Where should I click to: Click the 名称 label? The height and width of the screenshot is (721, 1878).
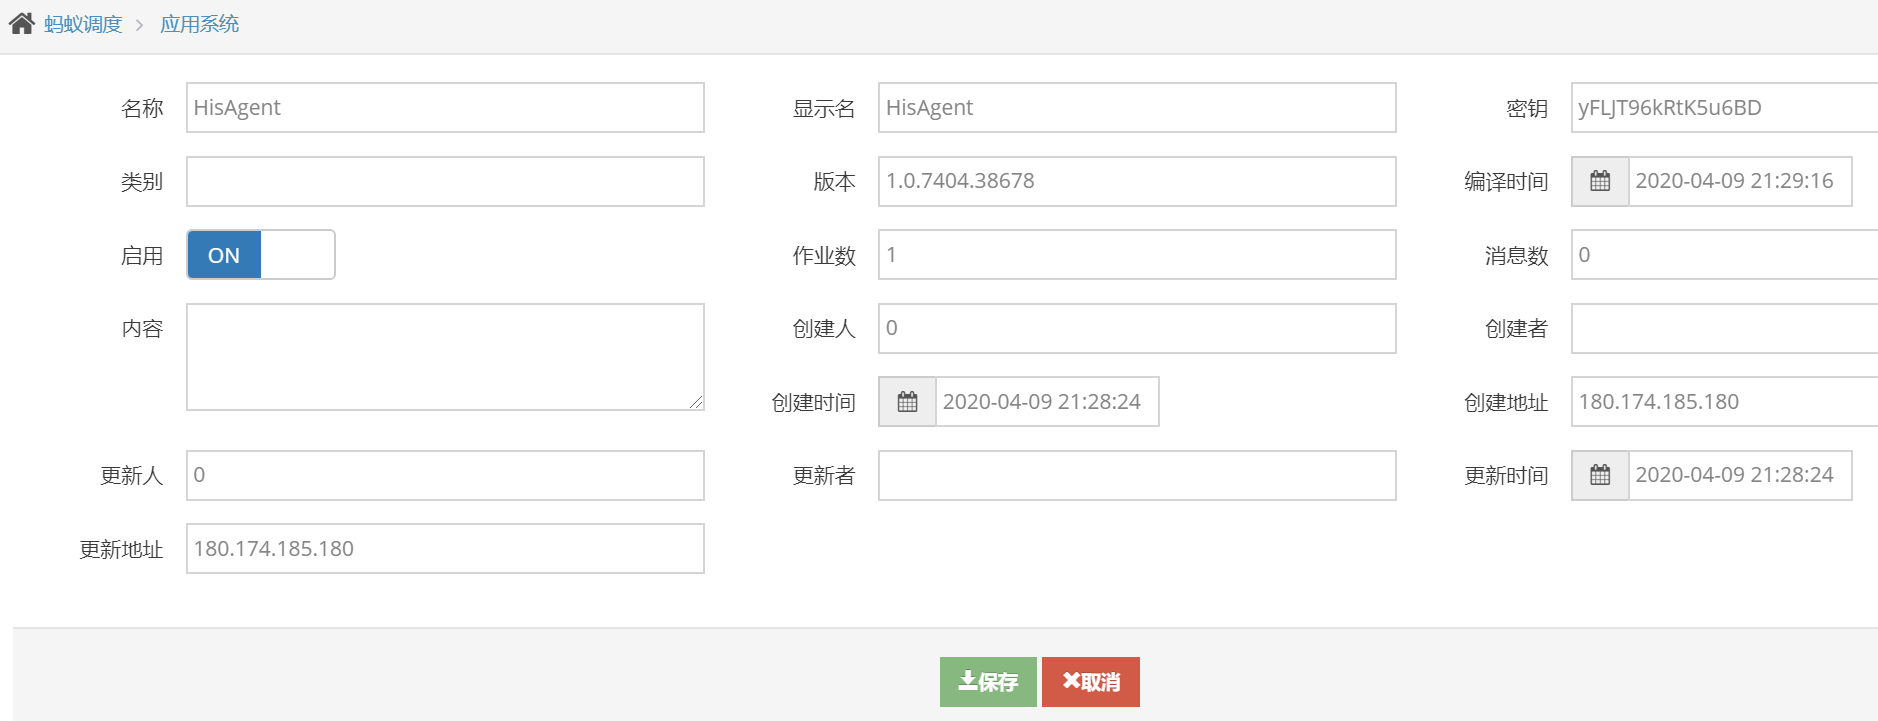click(142, 108)
